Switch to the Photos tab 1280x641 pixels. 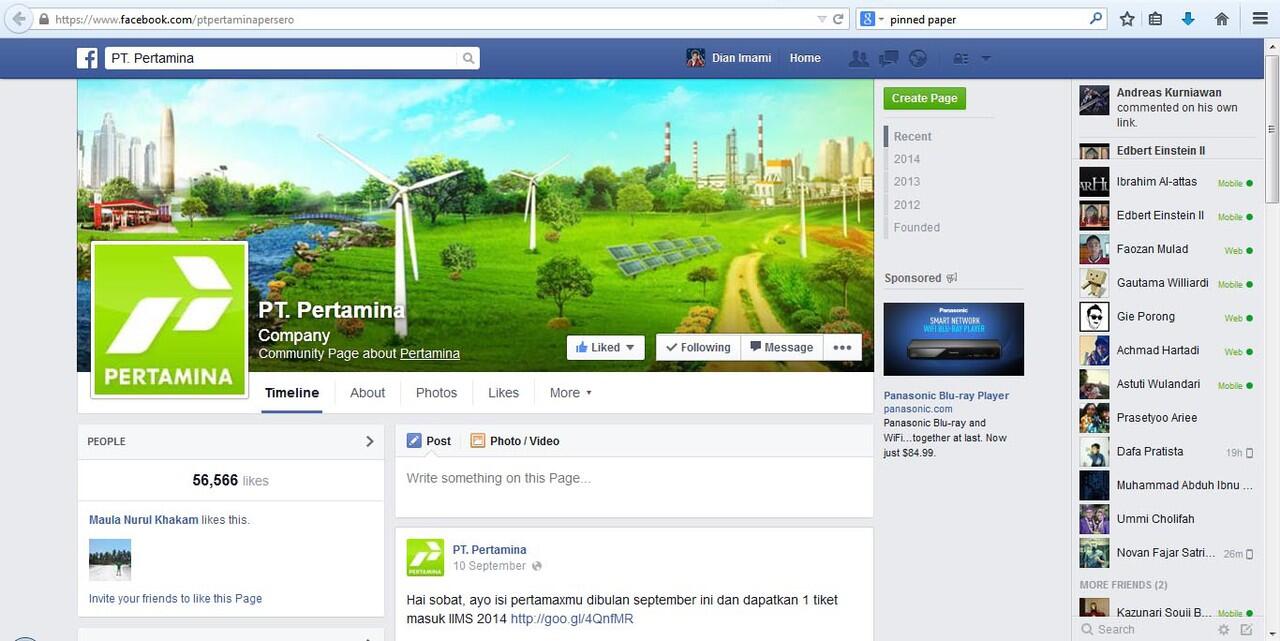point(436,393)
